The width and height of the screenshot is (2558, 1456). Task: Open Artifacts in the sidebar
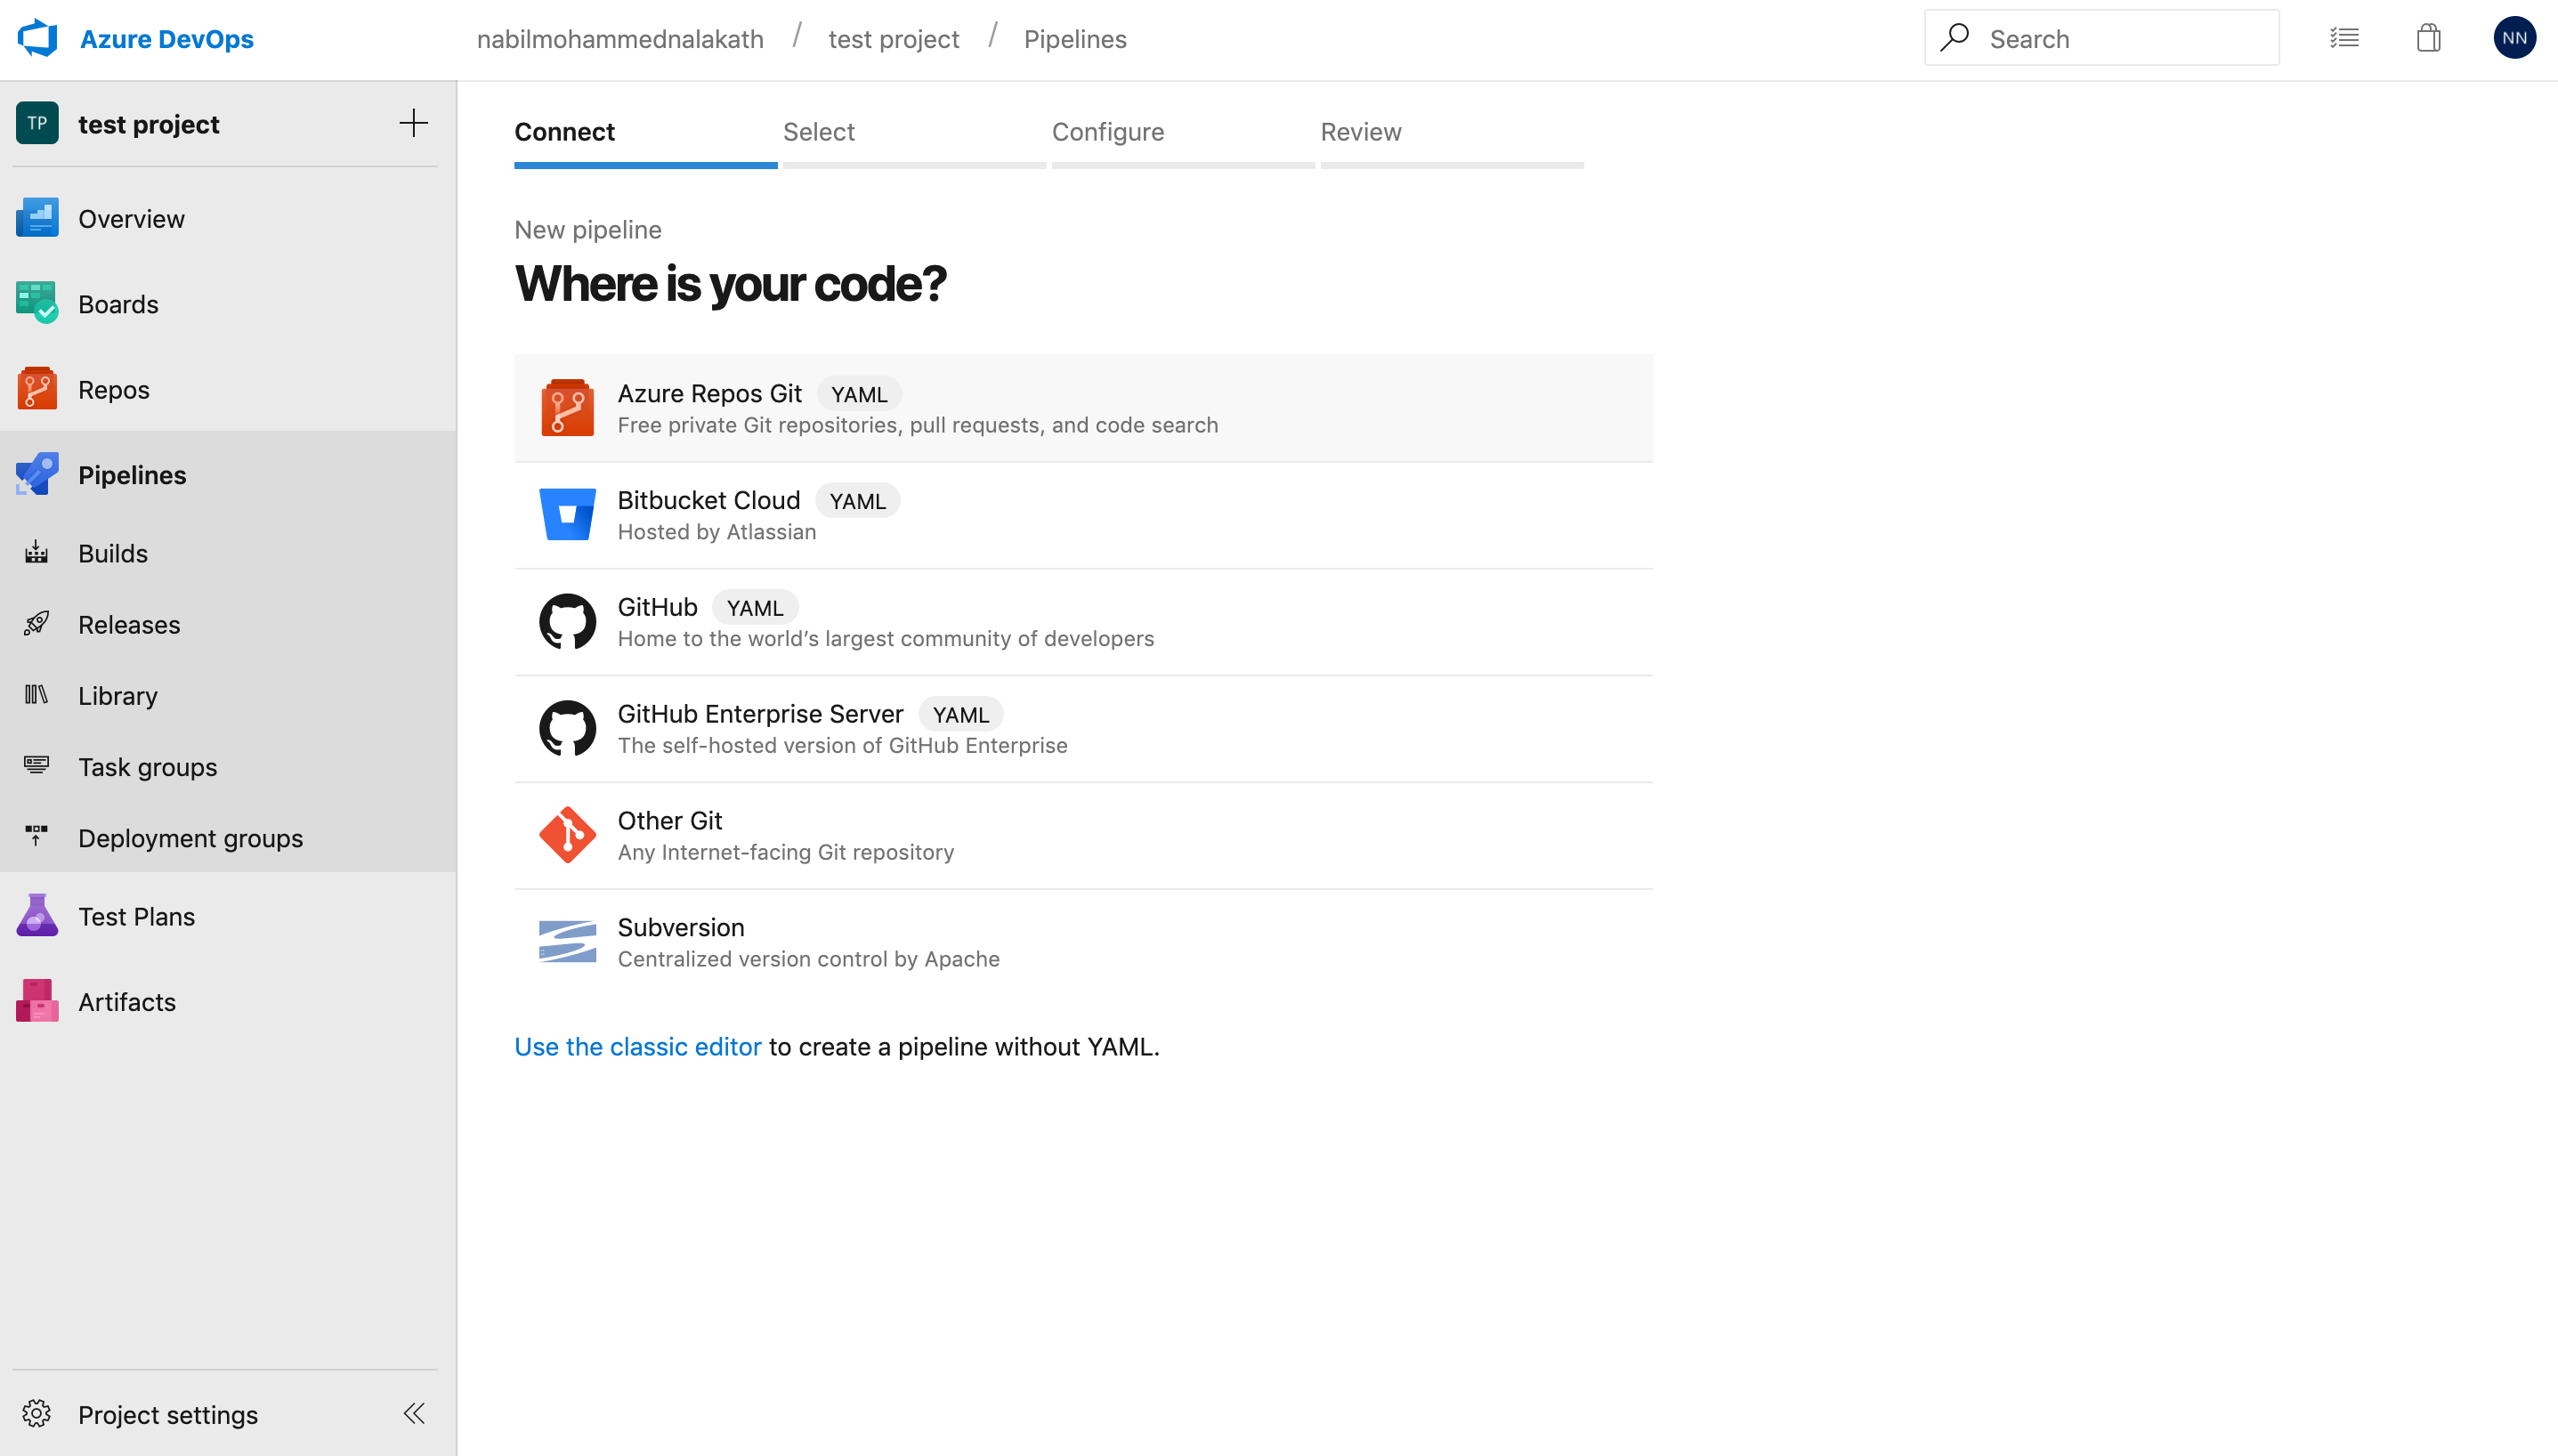pyautogui.click(x=228, y=1000)
